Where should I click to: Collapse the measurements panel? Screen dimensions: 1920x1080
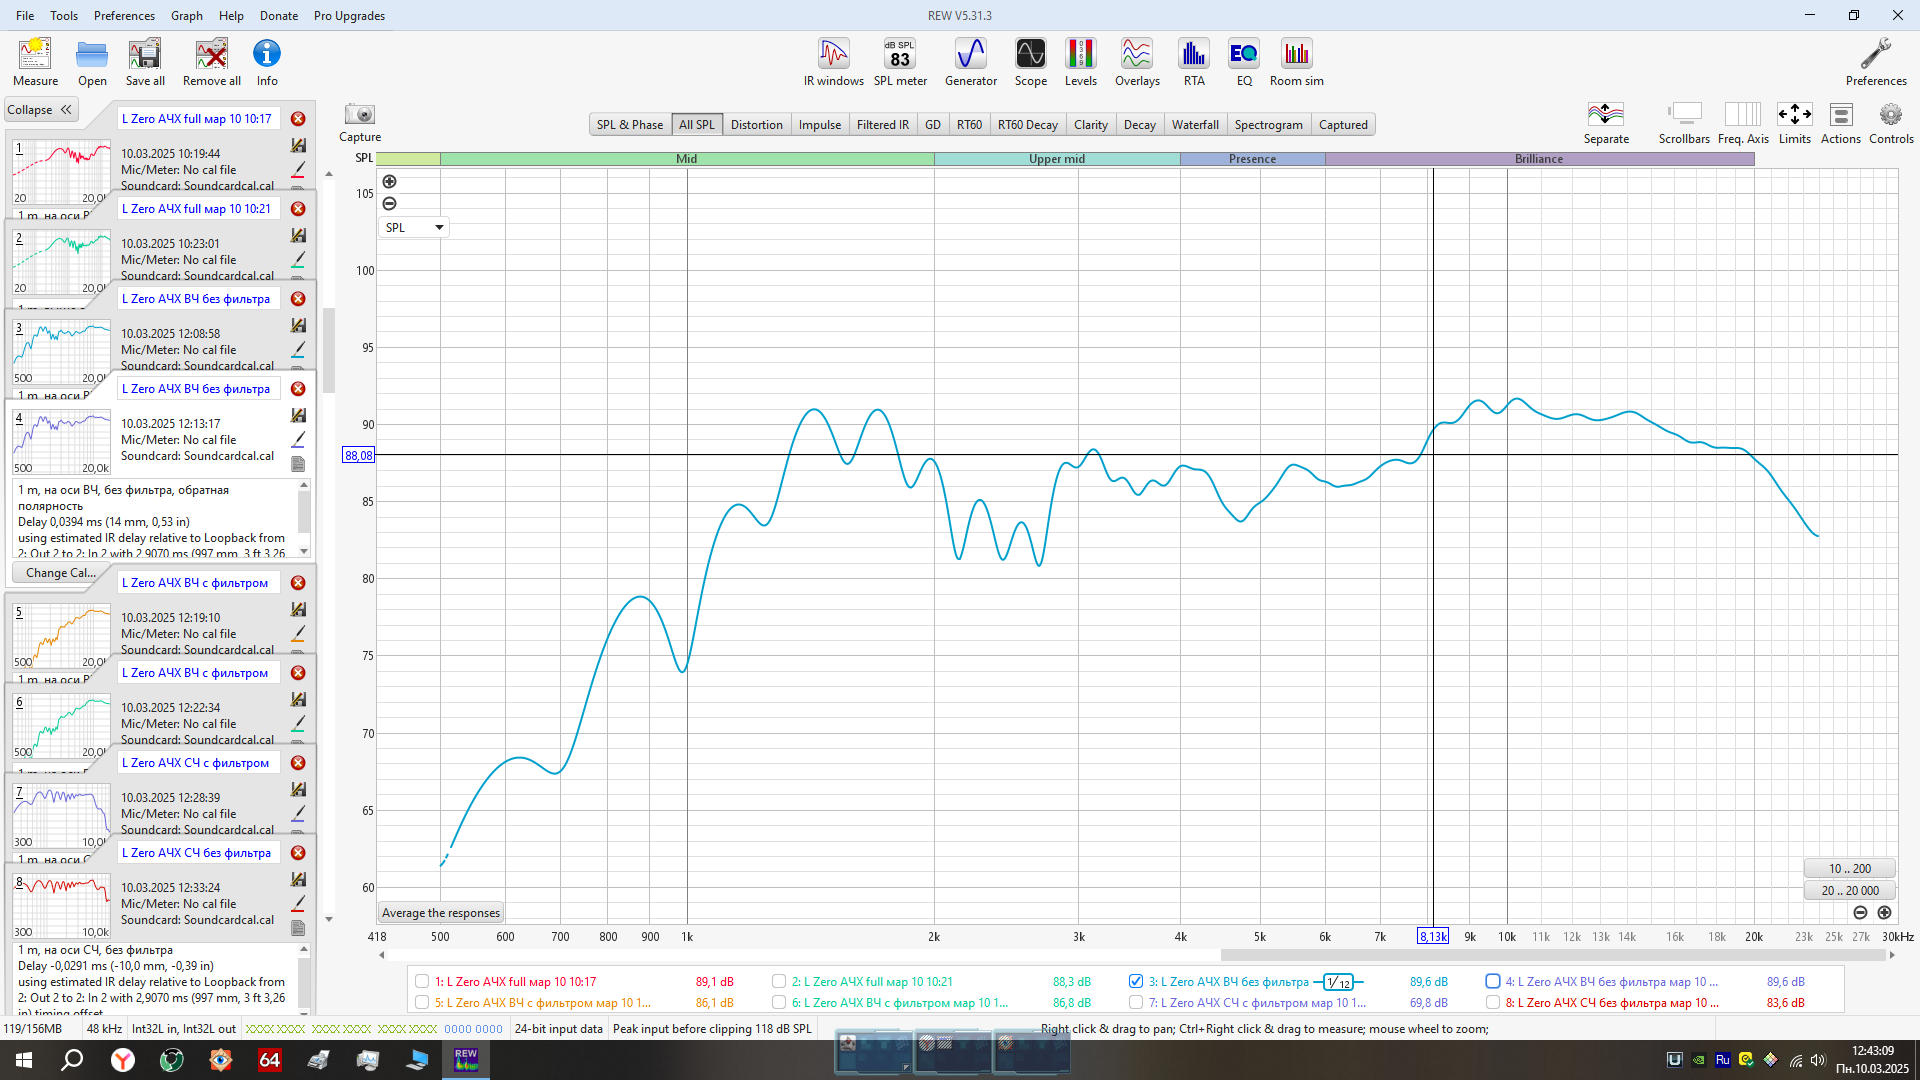tap(40, 110)
